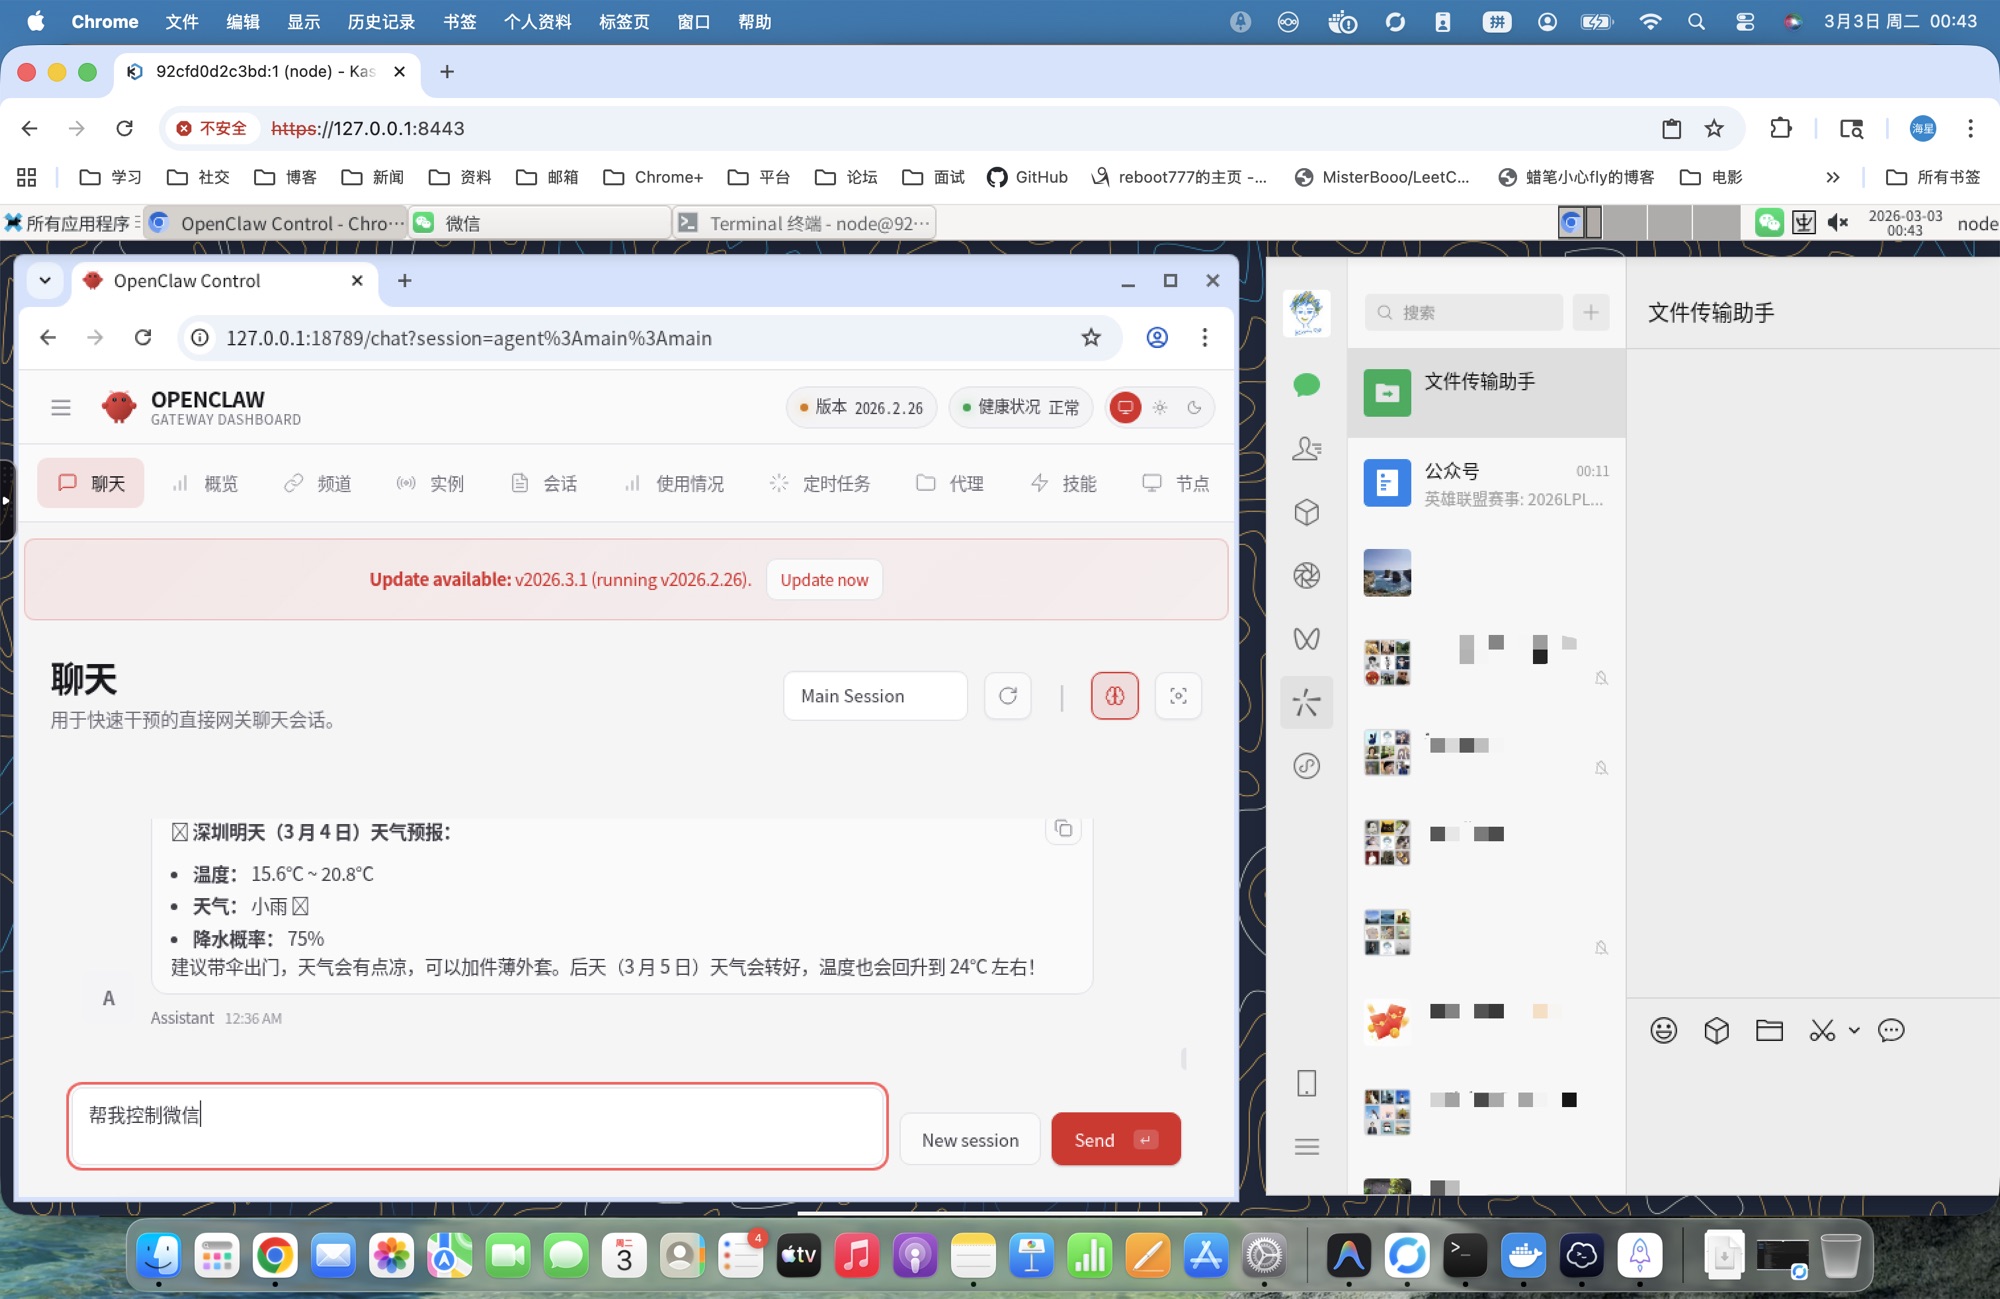Select the screenshot scissors tool in WeChat

[x=1822, y=1030]
